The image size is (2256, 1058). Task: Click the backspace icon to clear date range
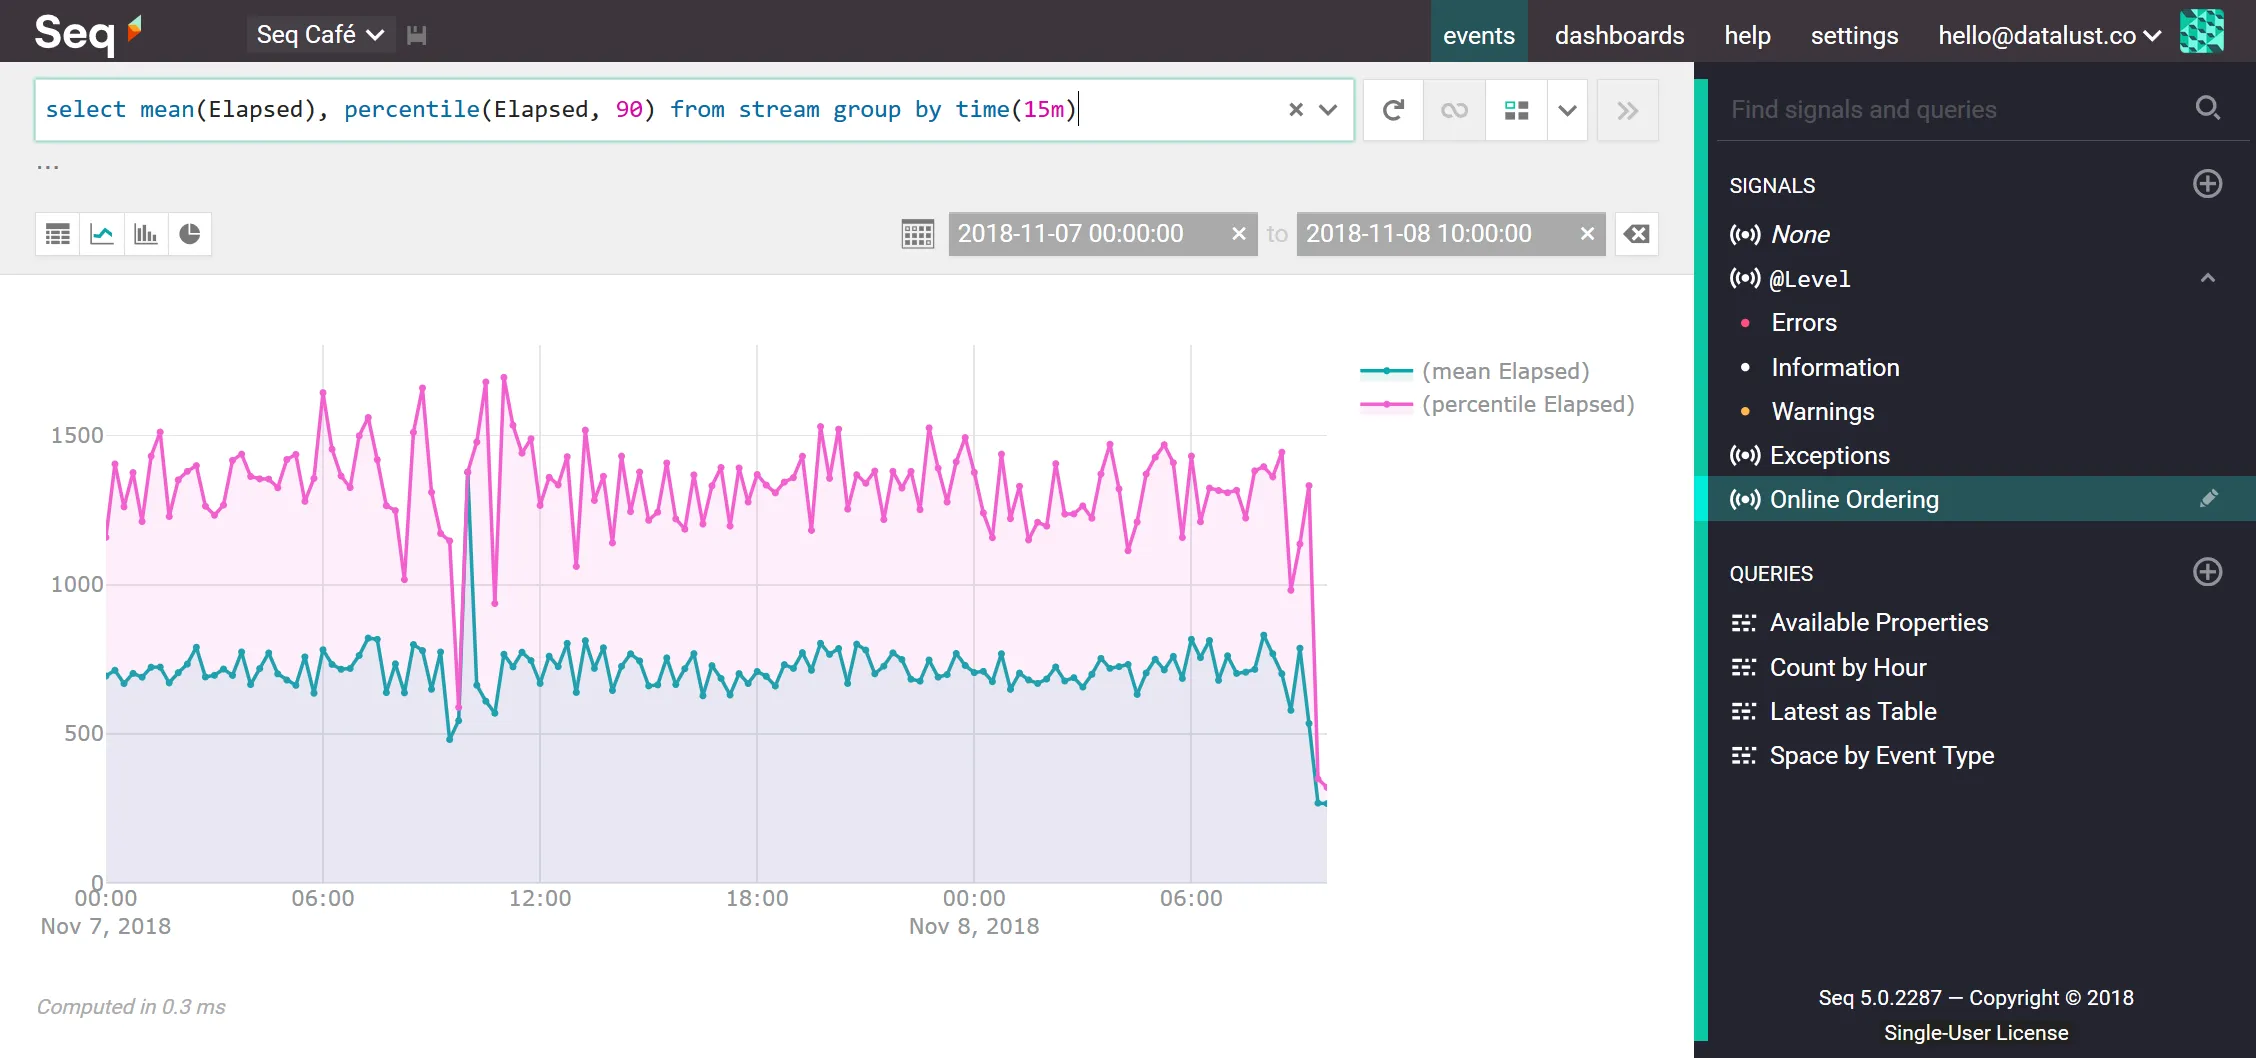[x=1637, y=233]
